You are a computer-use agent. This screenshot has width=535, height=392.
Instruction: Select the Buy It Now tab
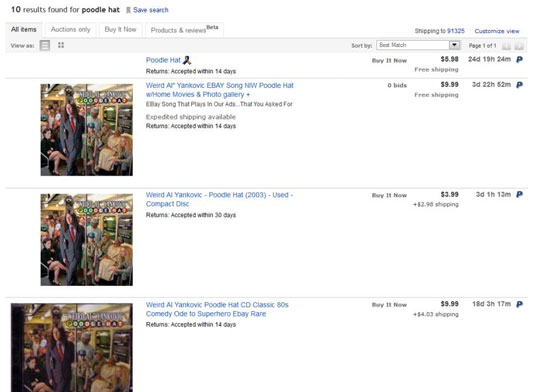click(120, 30)
